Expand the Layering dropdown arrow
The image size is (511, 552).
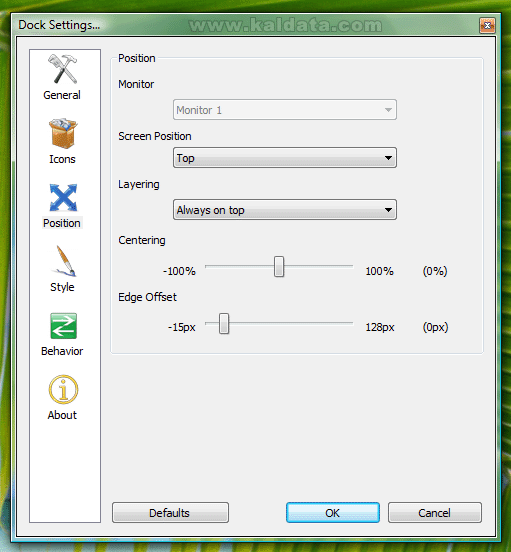pos(388,210)
